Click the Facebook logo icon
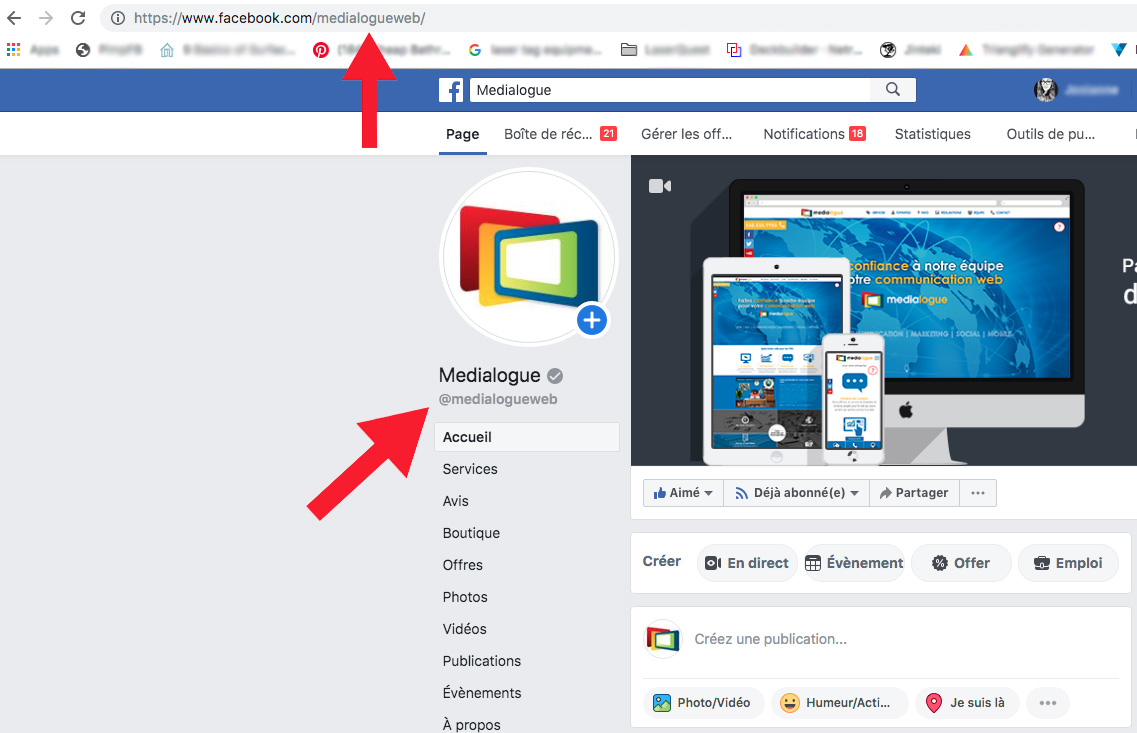The width and height of the screenshot is (1137, 733). [451, 90]
